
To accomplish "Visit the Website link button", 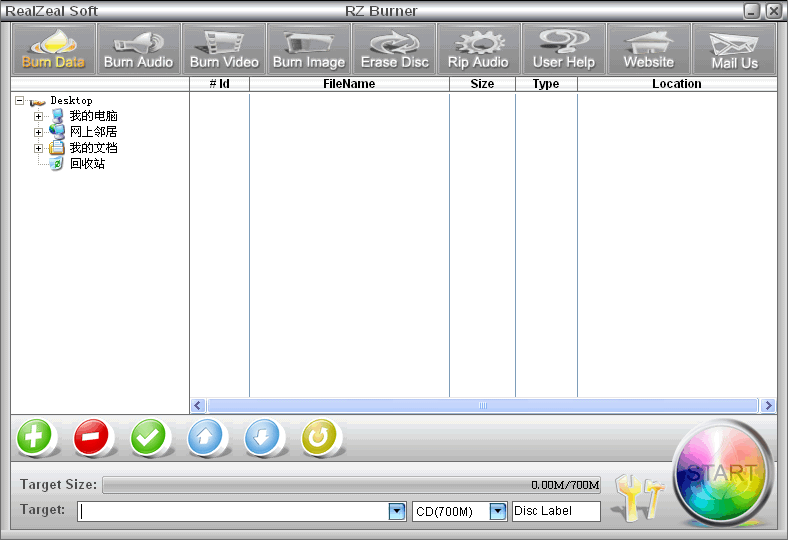I will tap(648, 49).
